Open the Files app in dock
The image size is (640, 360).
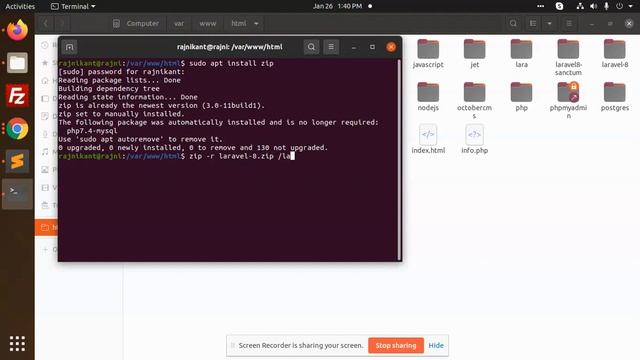pos(17,63)
